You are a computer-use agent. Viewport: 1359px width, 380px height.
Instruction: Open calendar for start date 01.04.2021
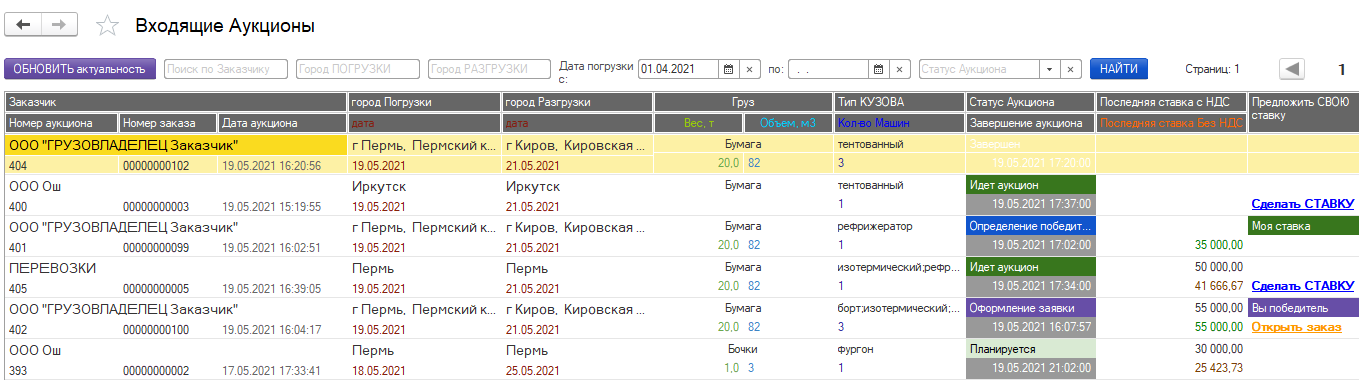[729, 69]
